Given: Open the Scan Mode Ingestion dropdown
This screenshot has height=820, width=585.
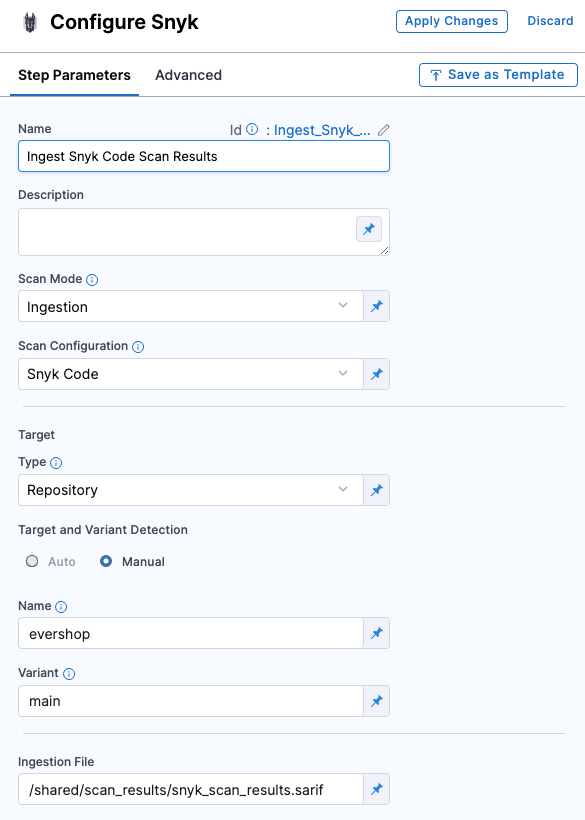Looking at the screenshot, I should click(191, 306).
